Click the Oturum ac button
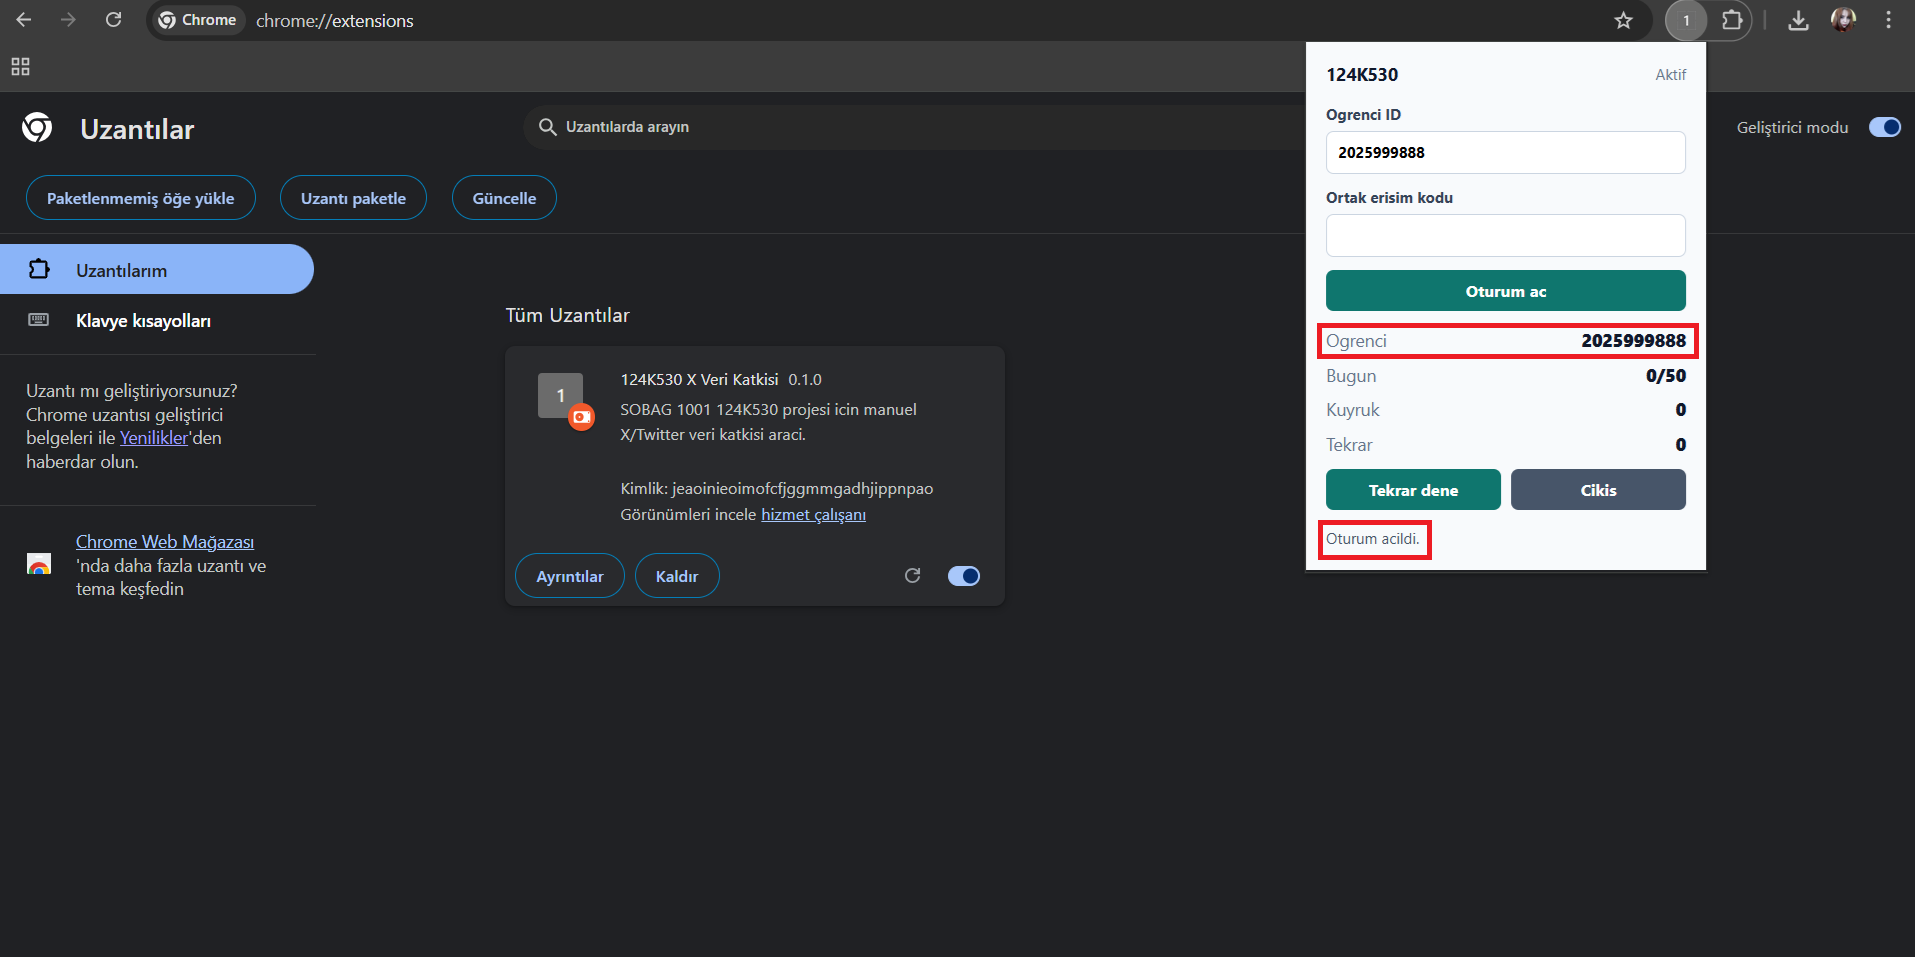This screenshot has height=957, width=1915. point(1505,291)
